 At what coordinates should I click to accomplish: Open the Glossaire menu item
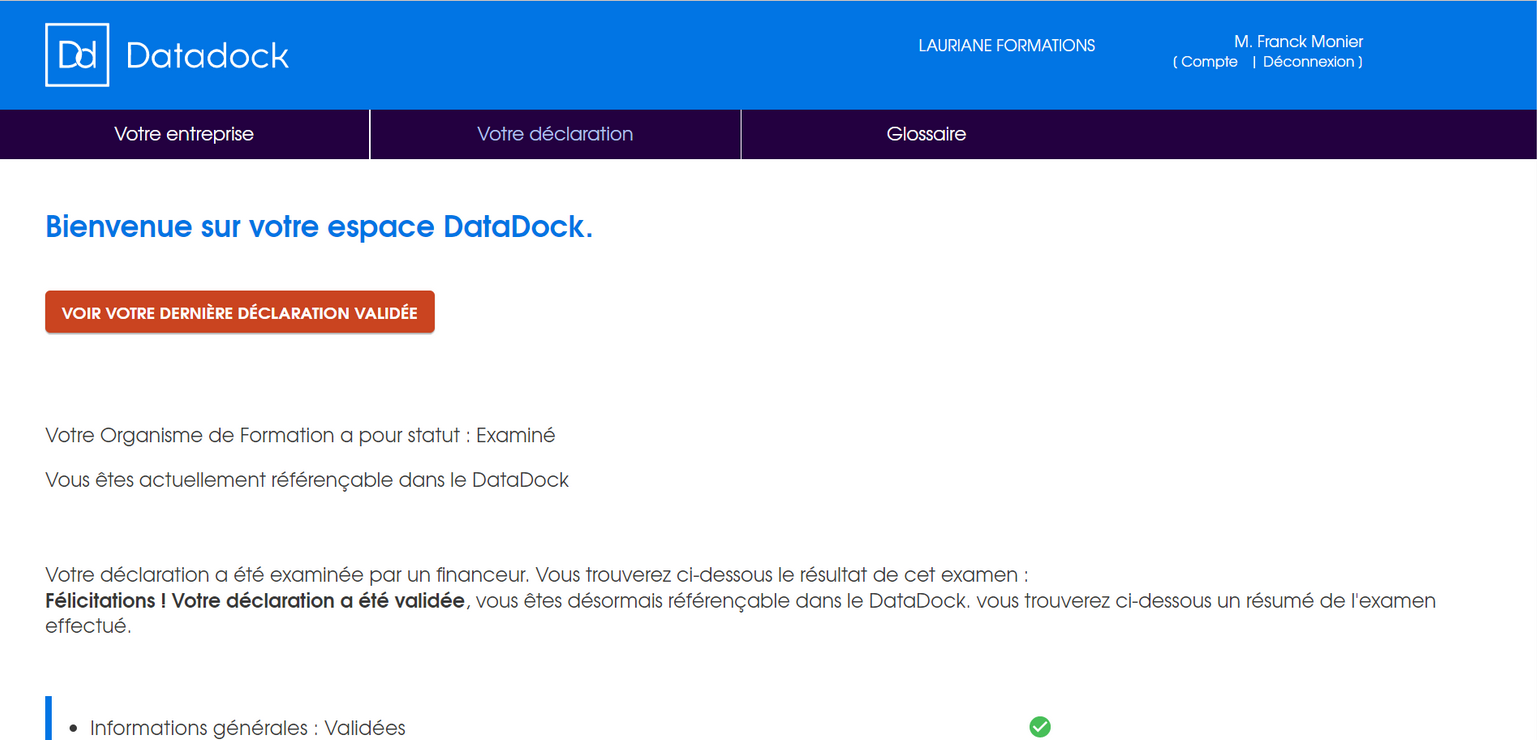coord(926,134)
